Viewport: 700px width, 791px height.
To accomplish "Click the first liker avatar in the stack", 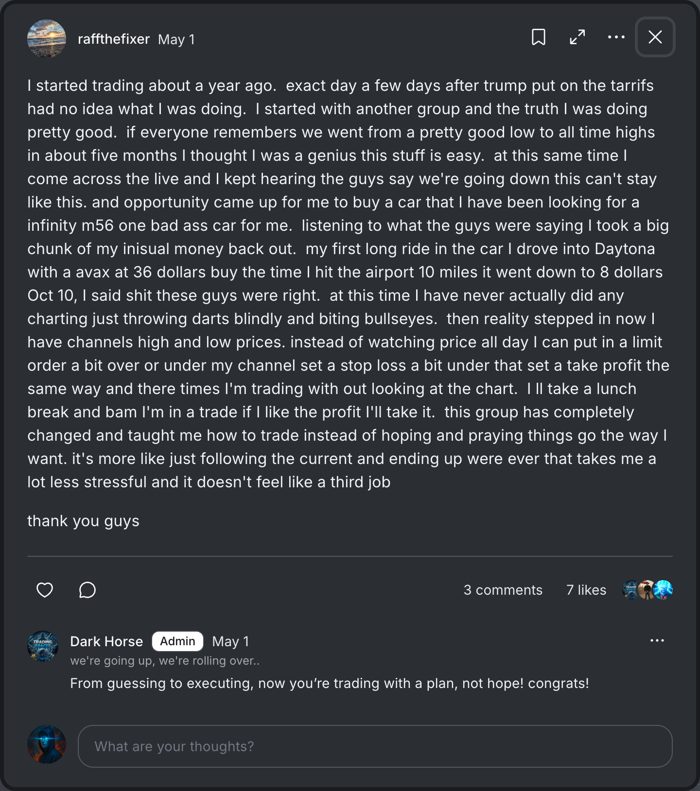I will point(631,589).
